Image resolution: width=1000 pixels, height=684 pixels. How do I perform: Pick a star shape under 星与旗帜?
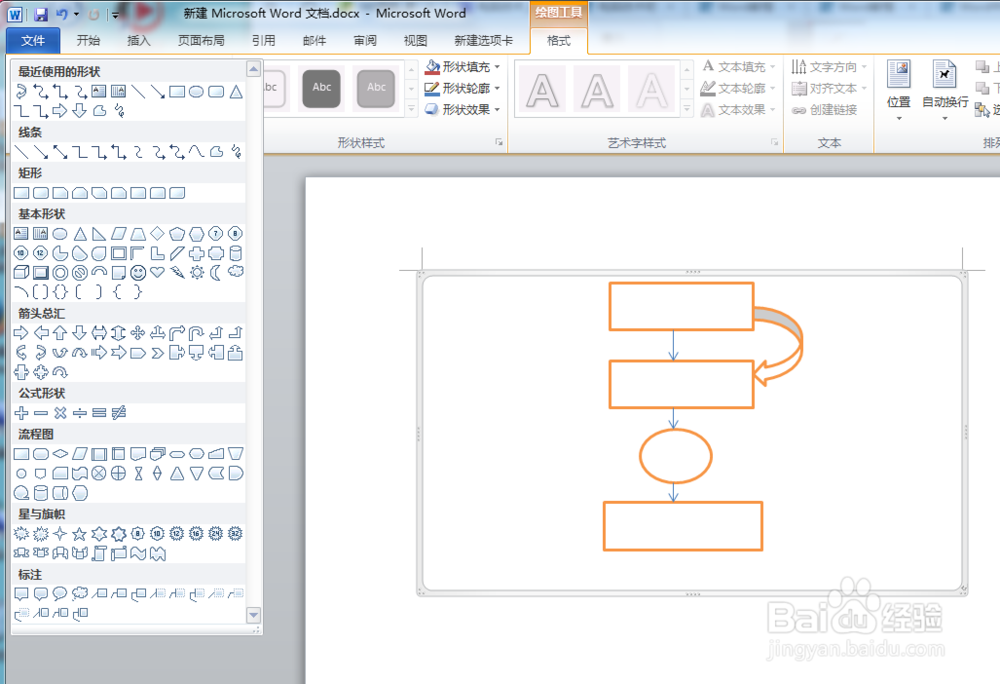coord(80,533)
